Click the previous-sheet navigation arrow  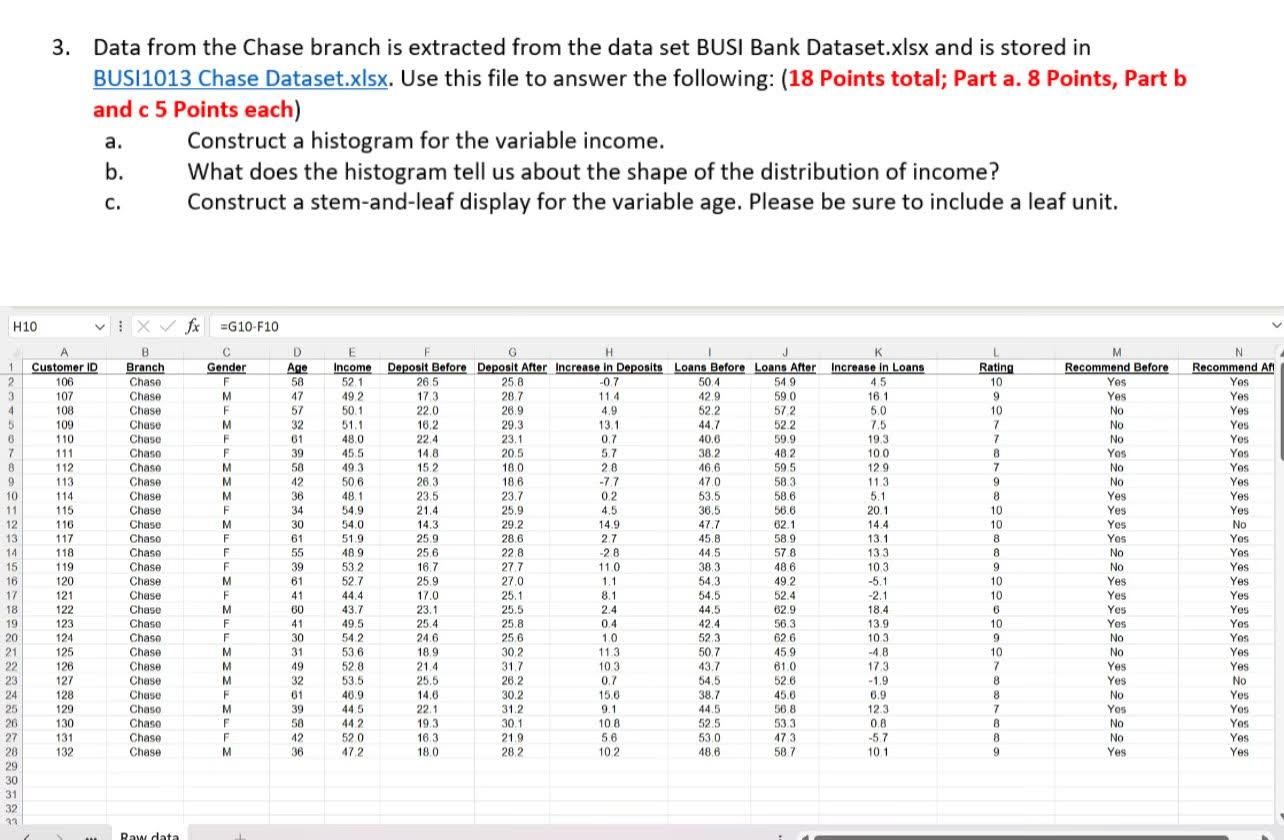[x=26, y=835]
